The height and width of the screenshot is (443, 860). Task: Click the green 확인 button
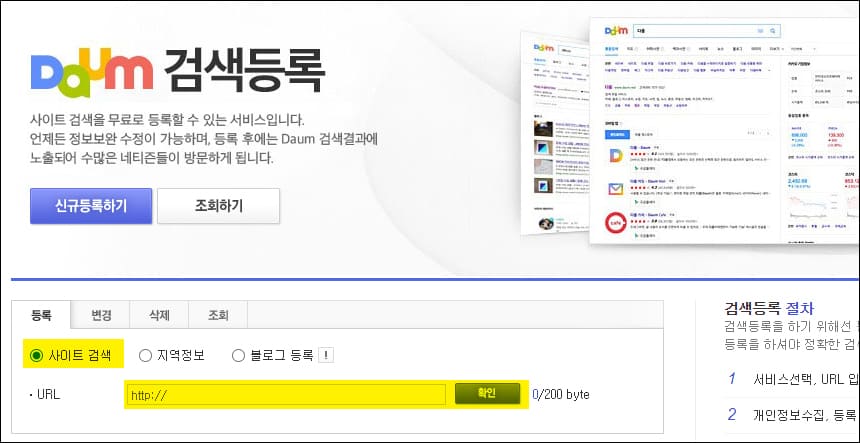tap(487, 394)
